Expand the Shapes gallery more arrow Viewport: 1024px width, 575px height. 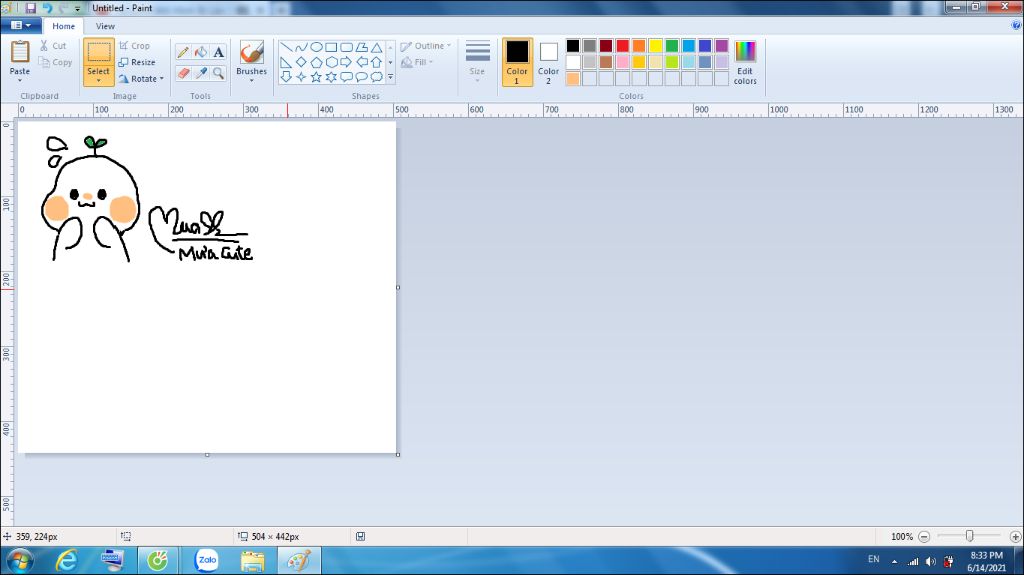tap(391, 77)
